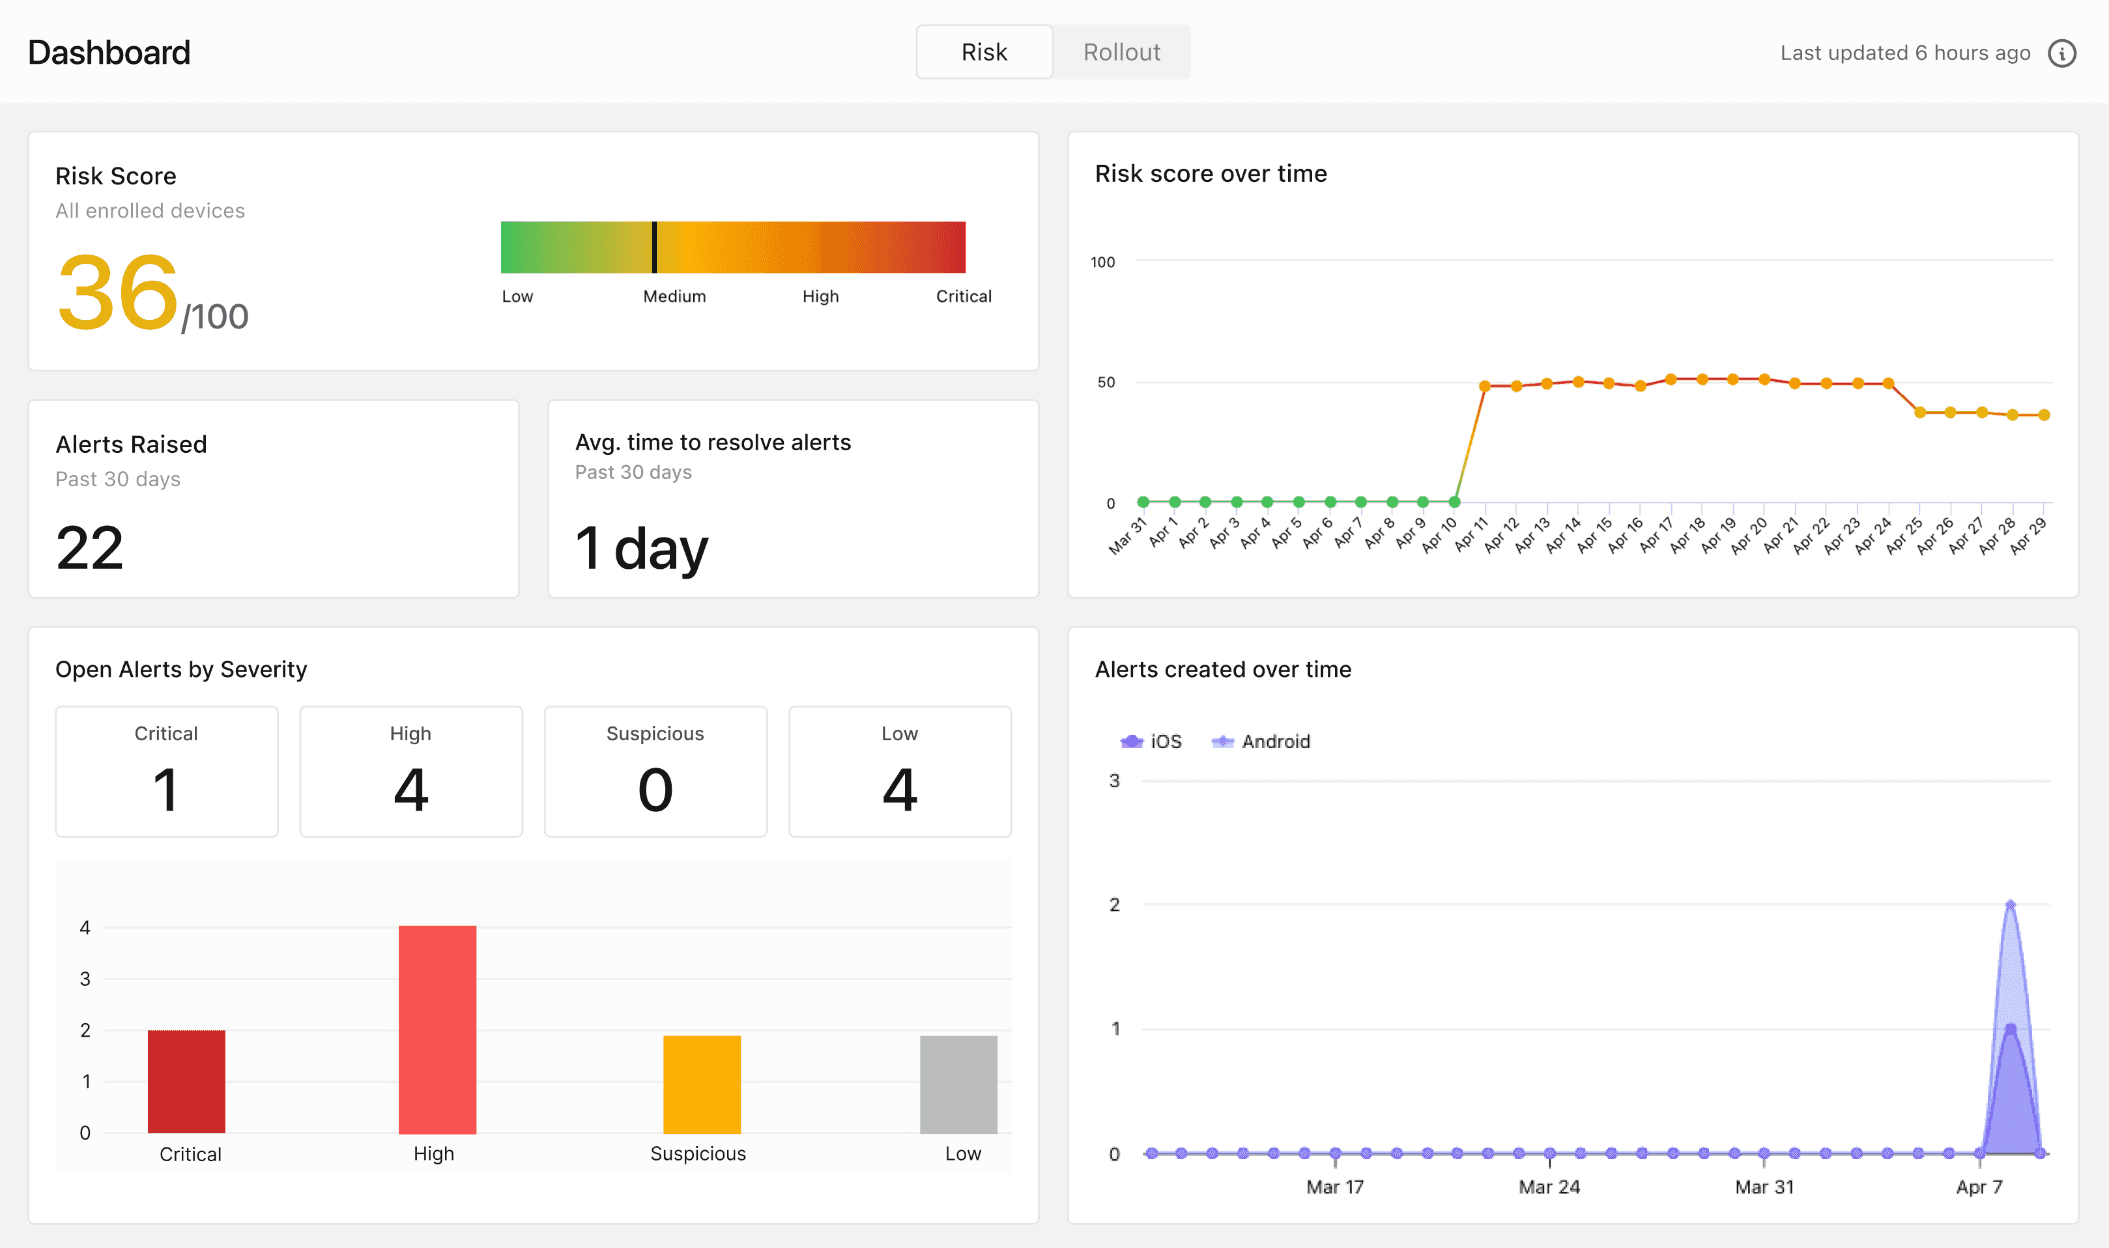Click the Dashboard heading
Screen dimensions: 2109x1248
pyautogui.click(x=109, y=52)
